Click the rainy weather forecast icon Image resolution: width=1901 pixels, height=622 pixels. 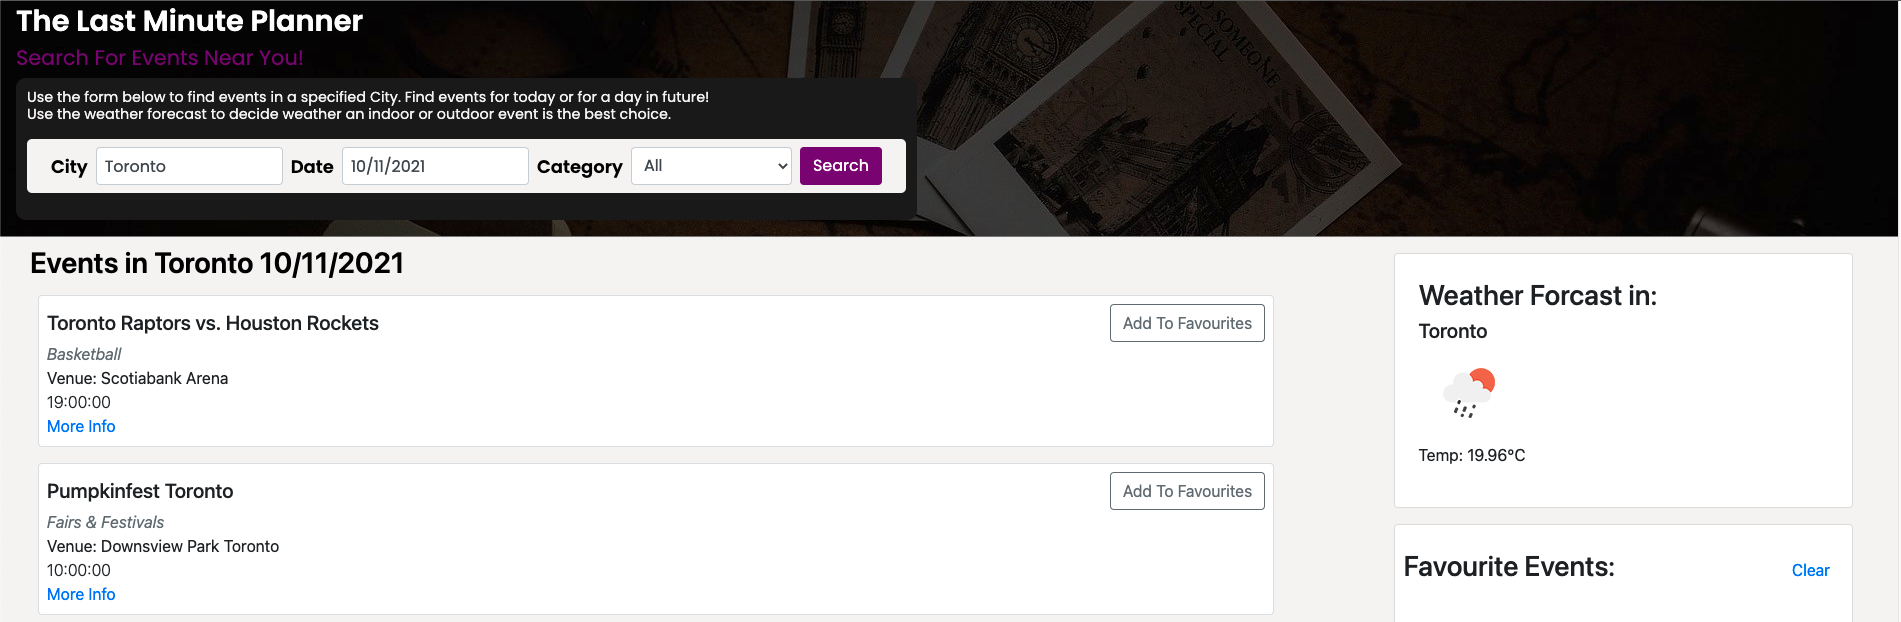[x=1468, y=392]
